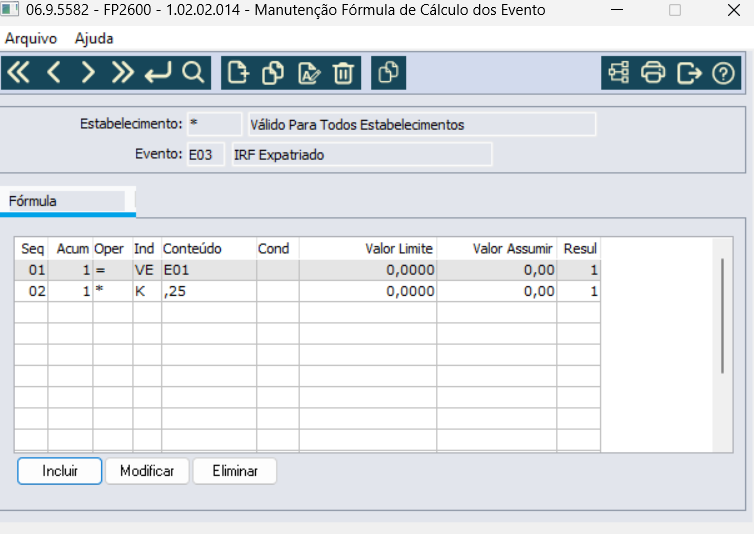Click the Ind cell K
Screen dimensions: 754x534
147,291
